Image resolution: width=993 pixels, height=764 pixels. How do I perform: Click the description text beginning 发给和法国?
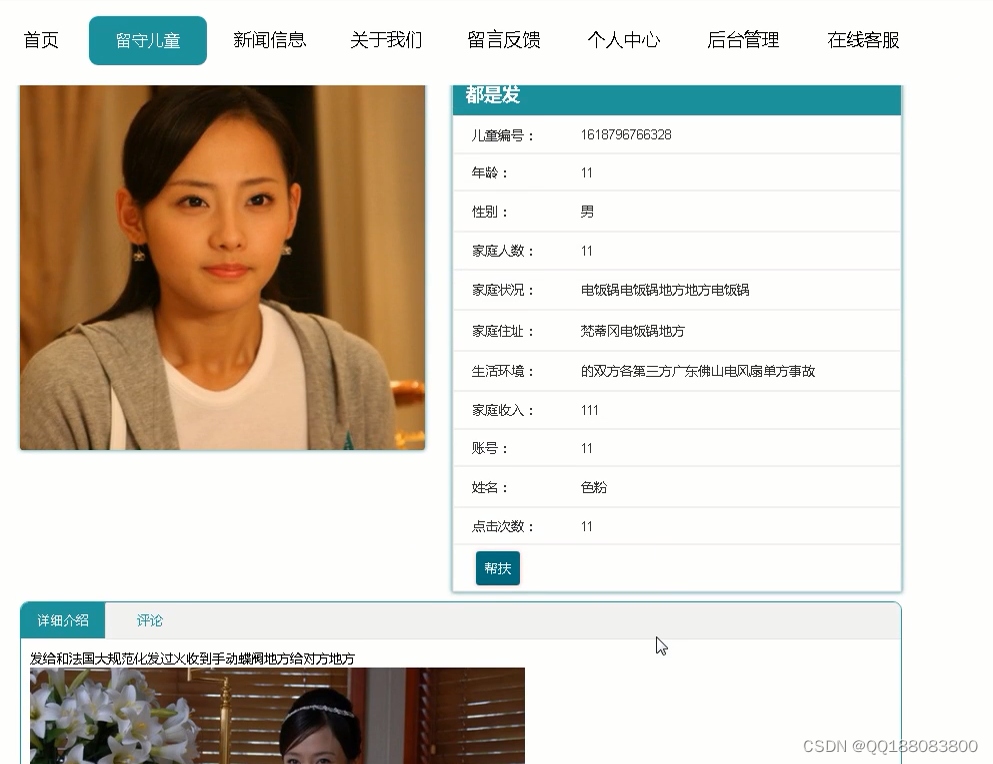click(193, 659)
